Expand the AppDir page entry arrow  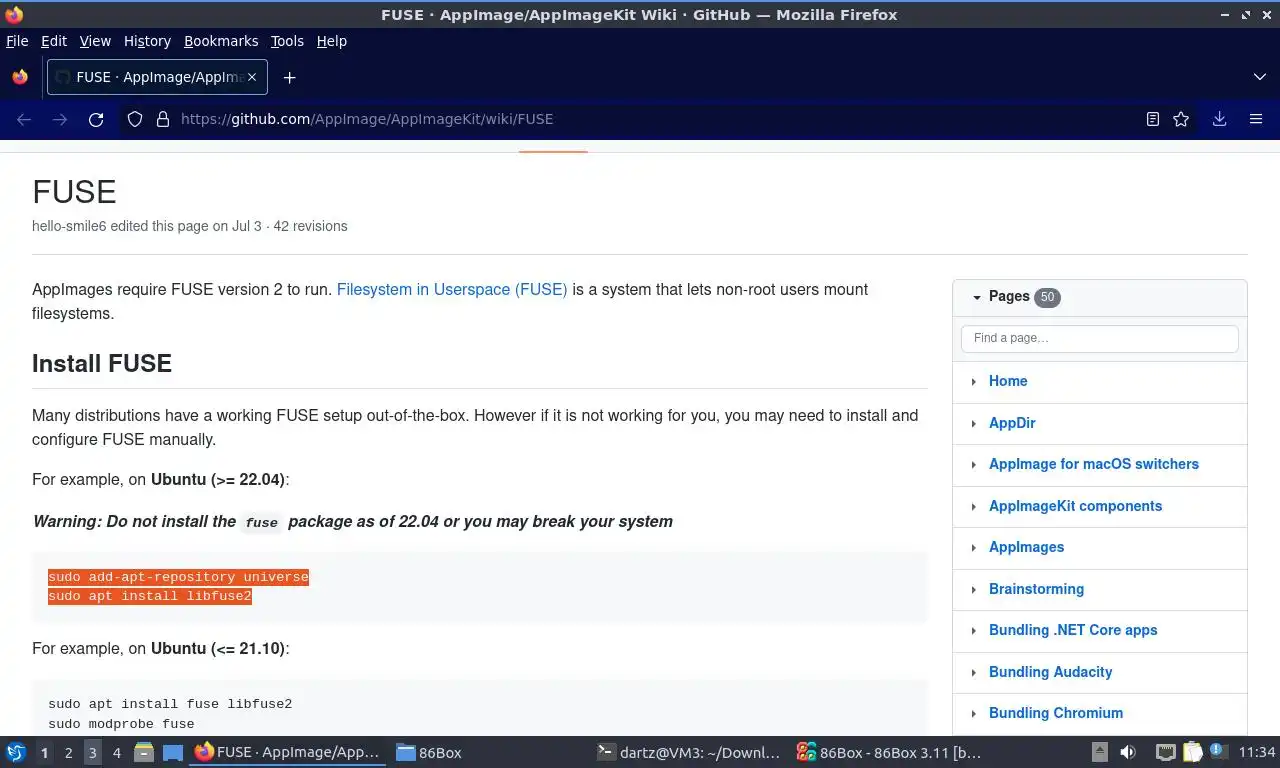[974, 424]
